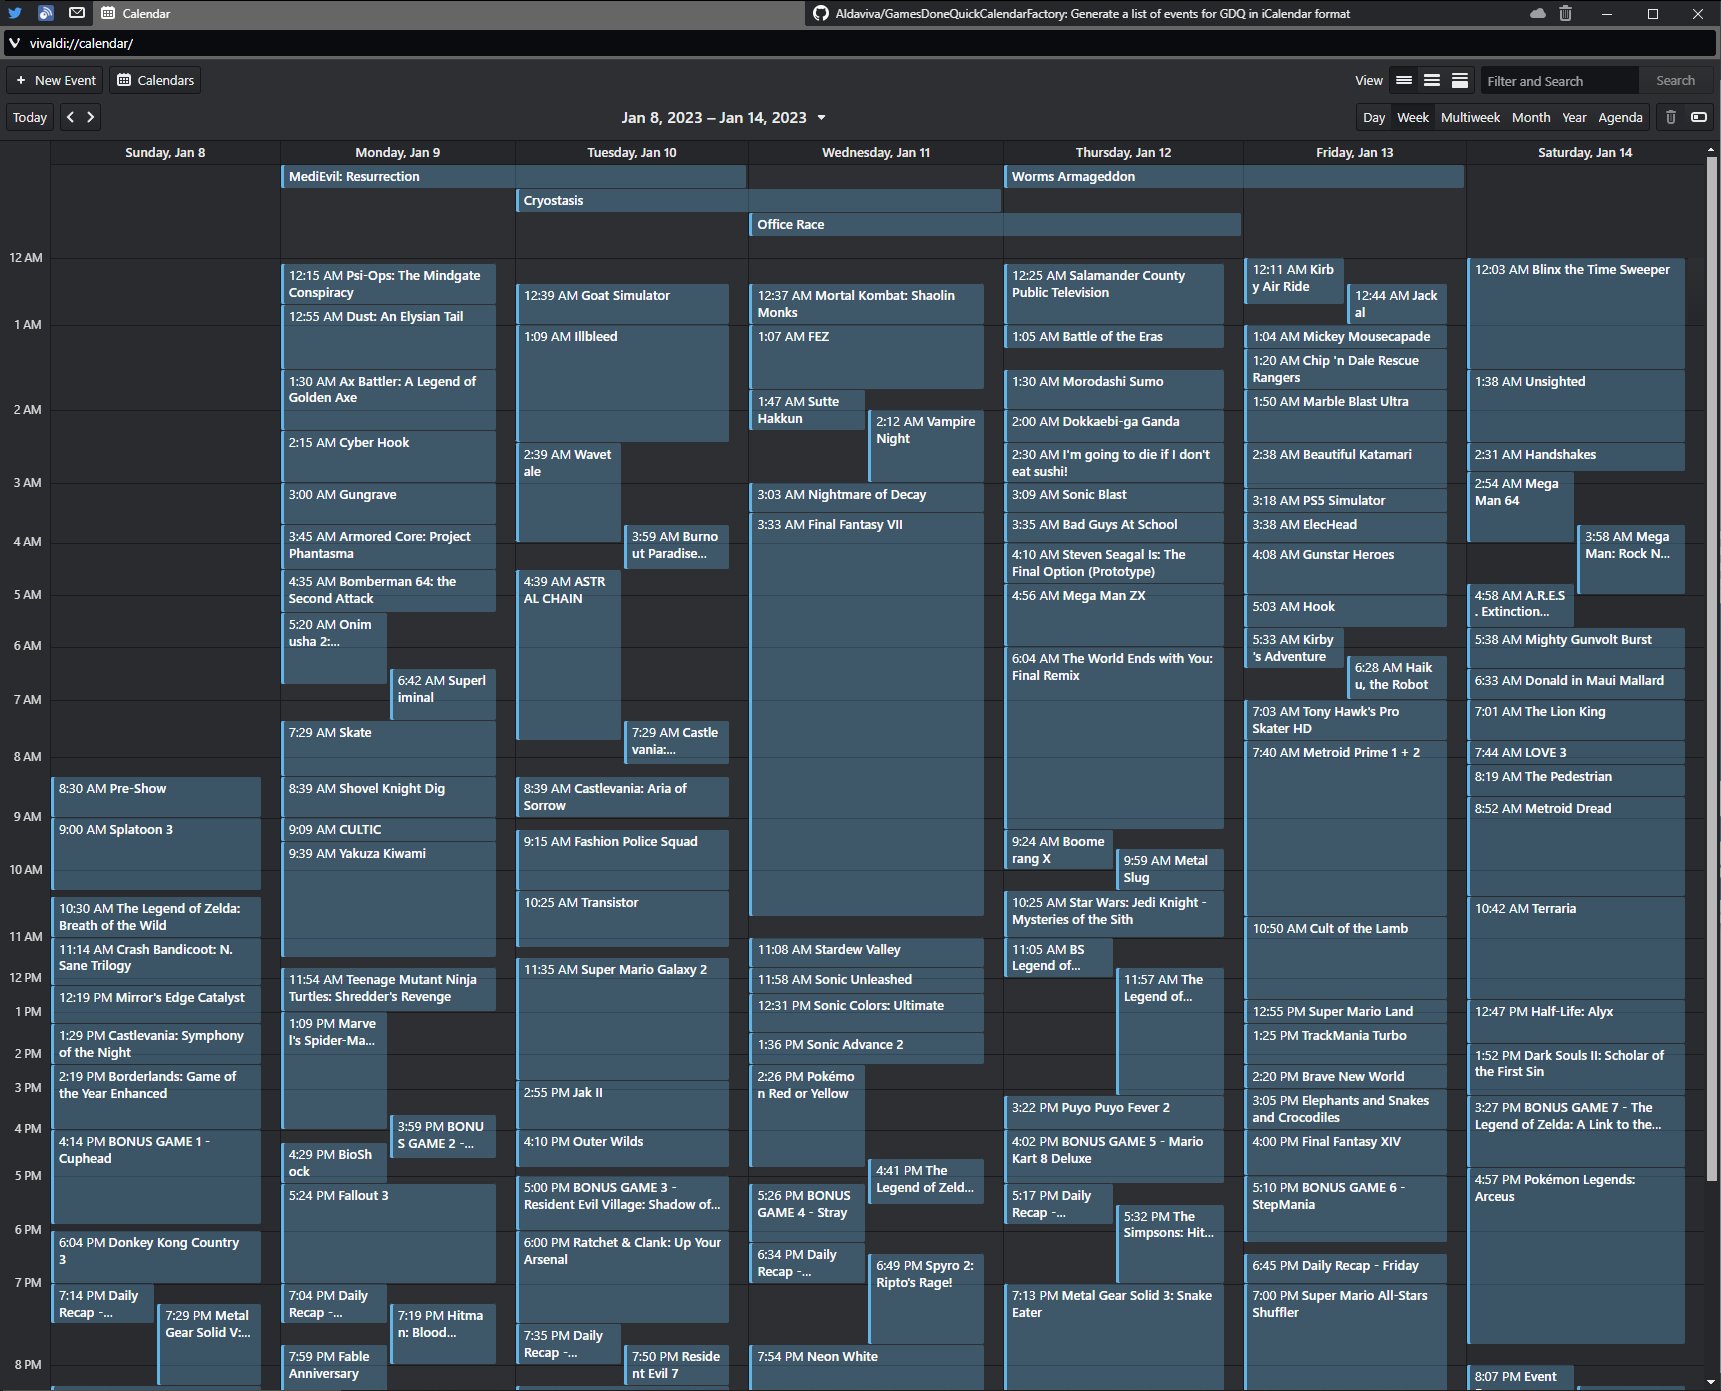The width and height of the screenshot is (1721, 1391).
Task: Open closed tabs trash icon in tab bar
Action: tap(1566, 13)
